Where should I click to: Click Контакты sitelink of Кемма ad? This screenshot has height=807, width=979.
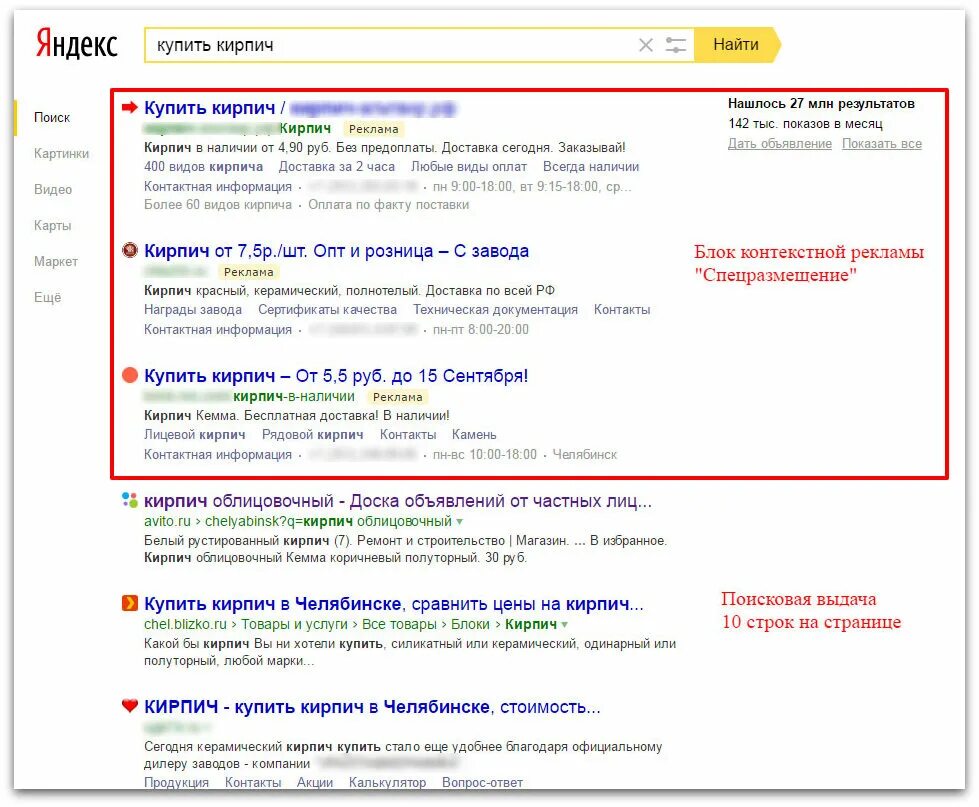coord(408,434)
